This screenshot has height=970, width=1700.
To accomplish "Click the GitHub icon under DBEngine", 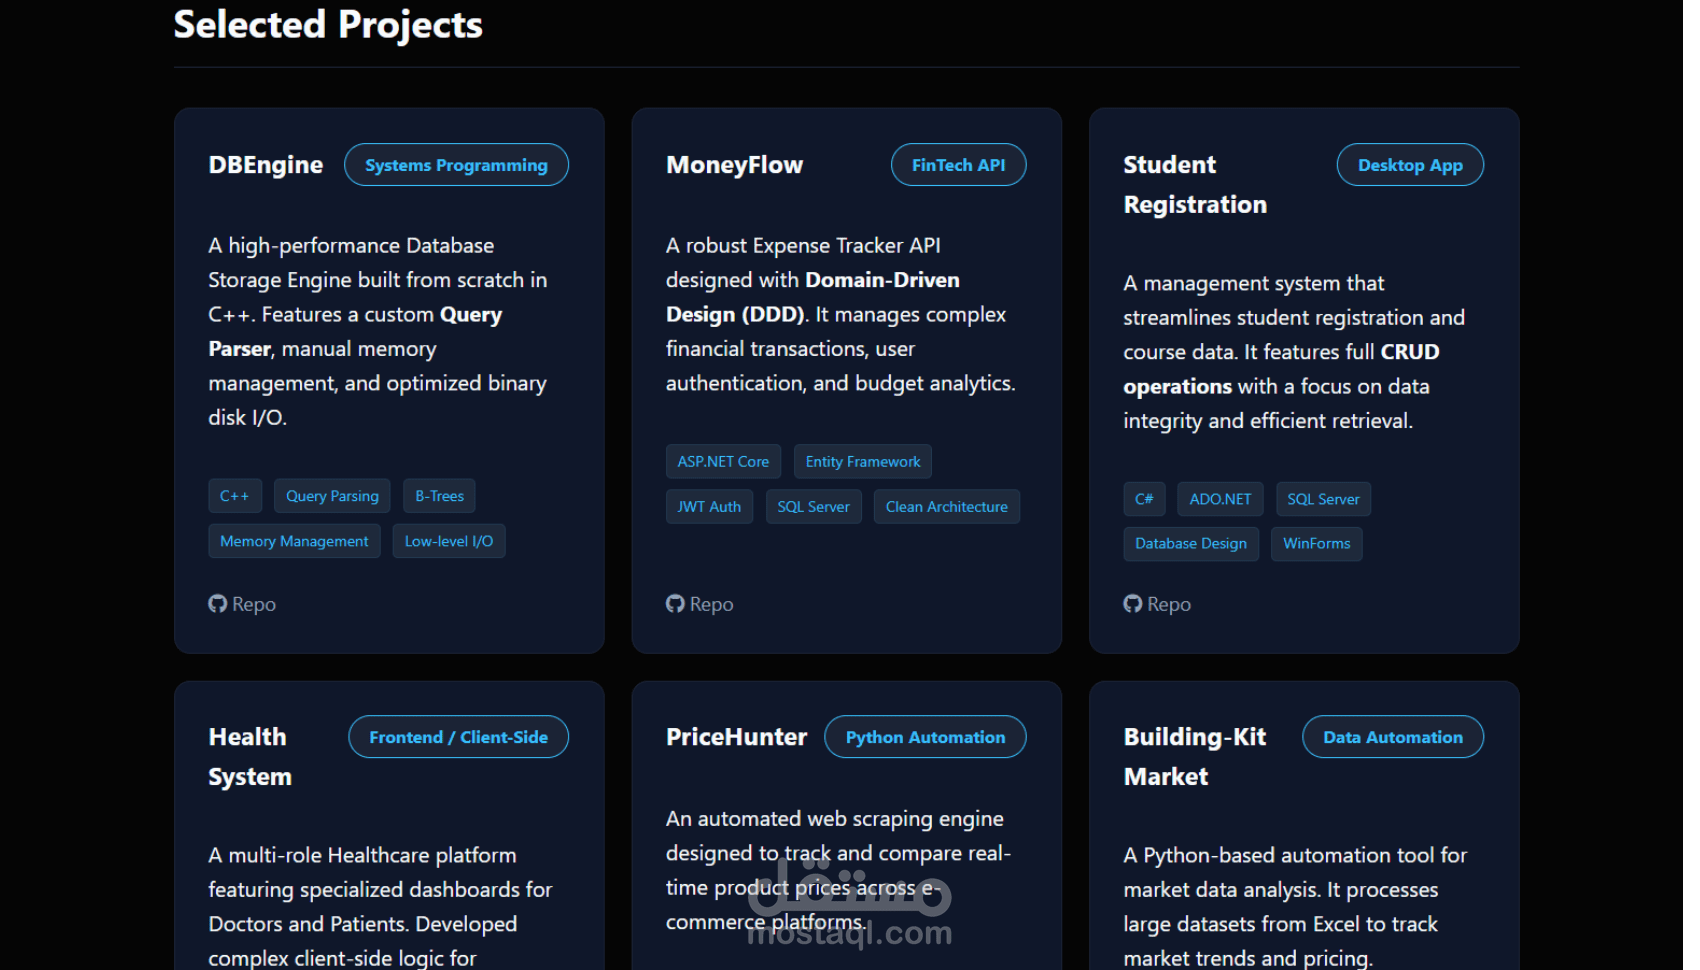I will pos(217,604).
